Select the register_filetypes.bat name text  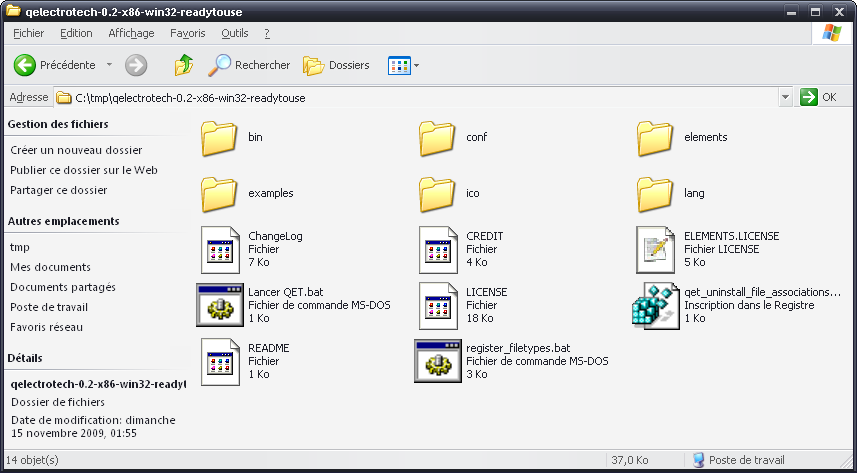(x=518, y=348)
